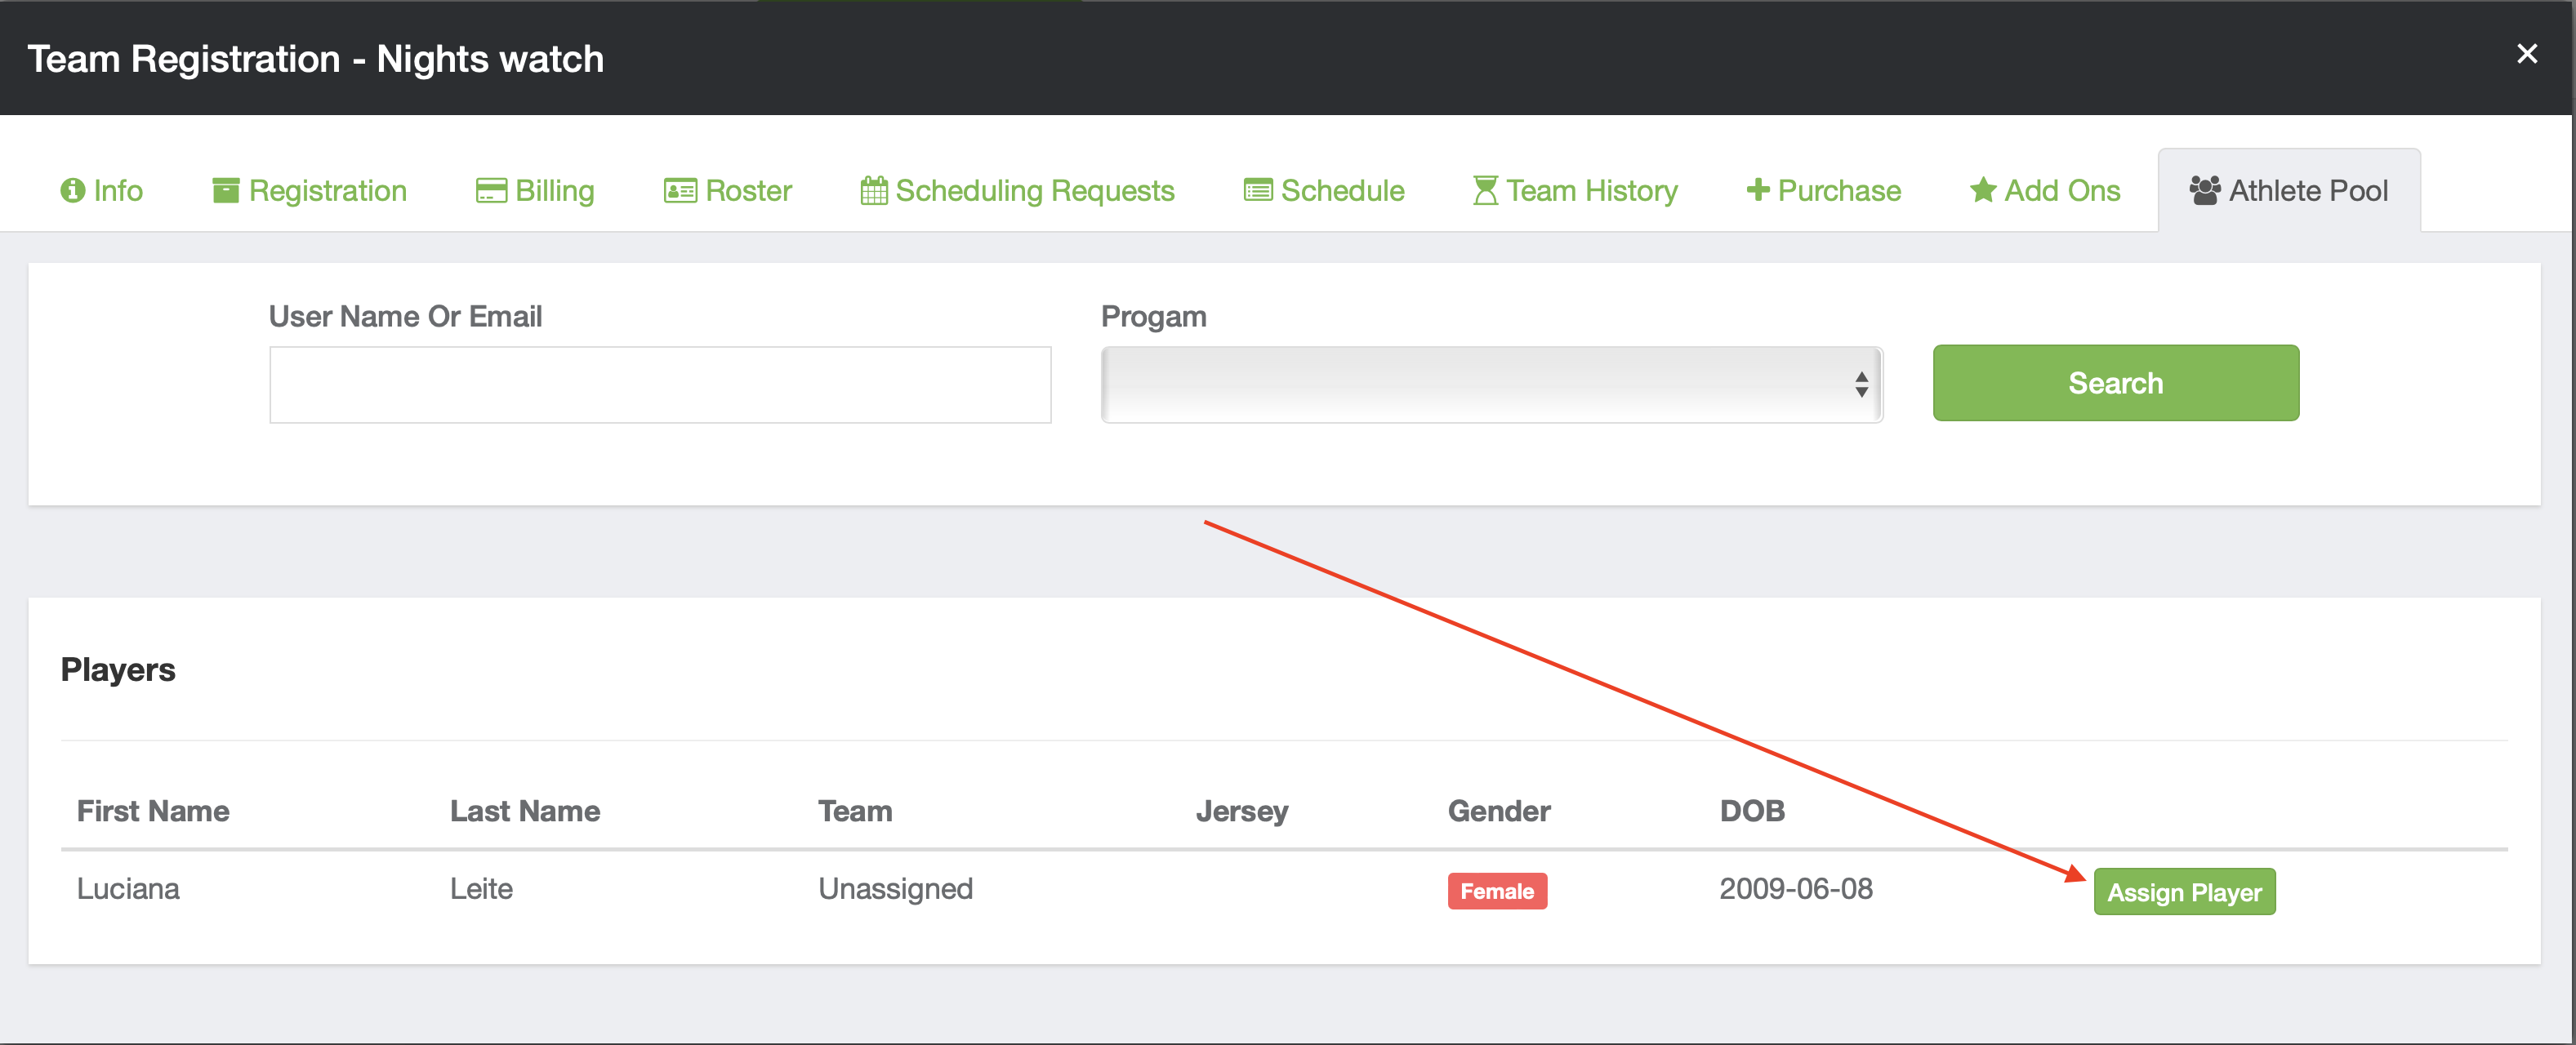Click inside the User Name Or Email field

click(660, 384)
